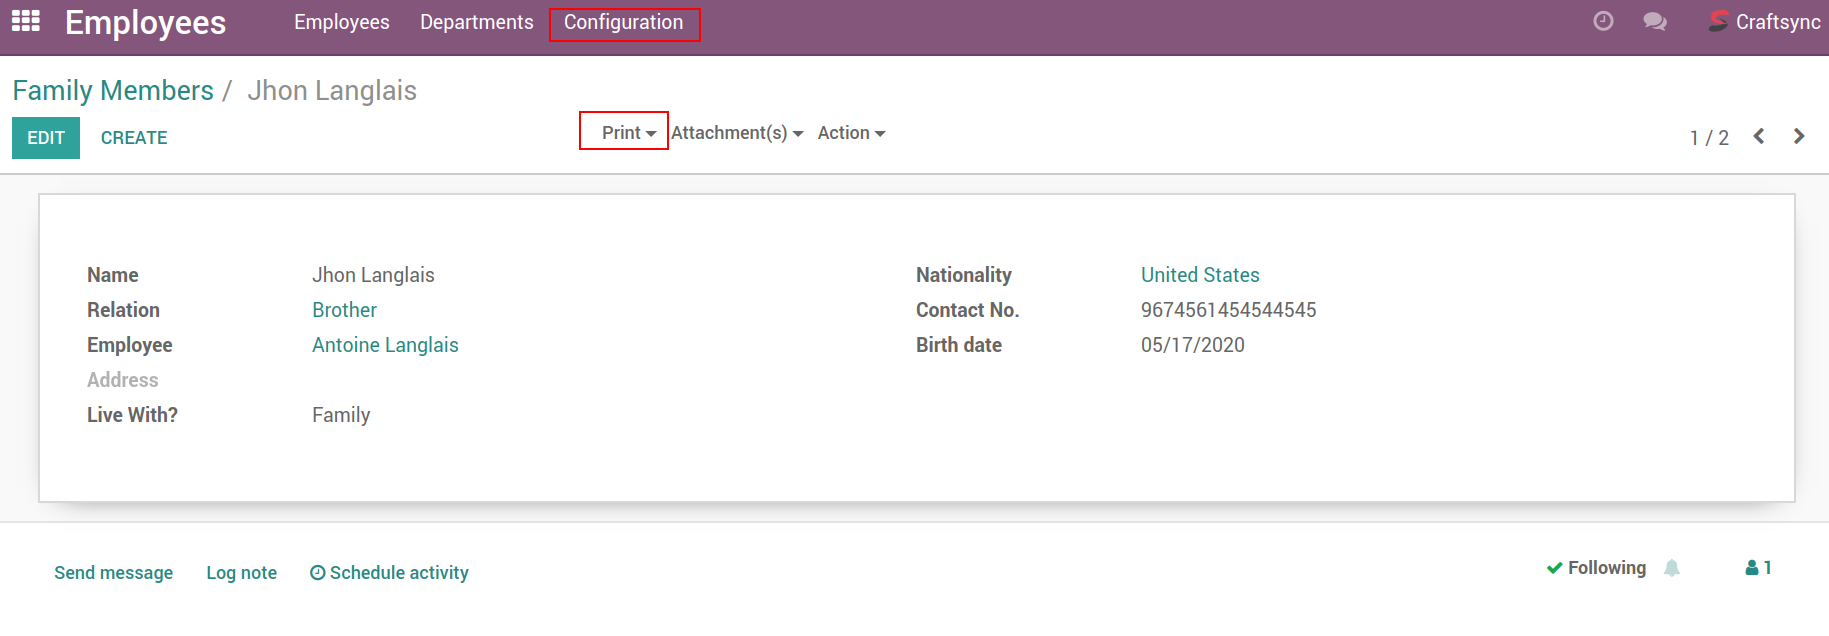Open the United States nationality link
1829x636 pixels.
[x=1200, y=275]
